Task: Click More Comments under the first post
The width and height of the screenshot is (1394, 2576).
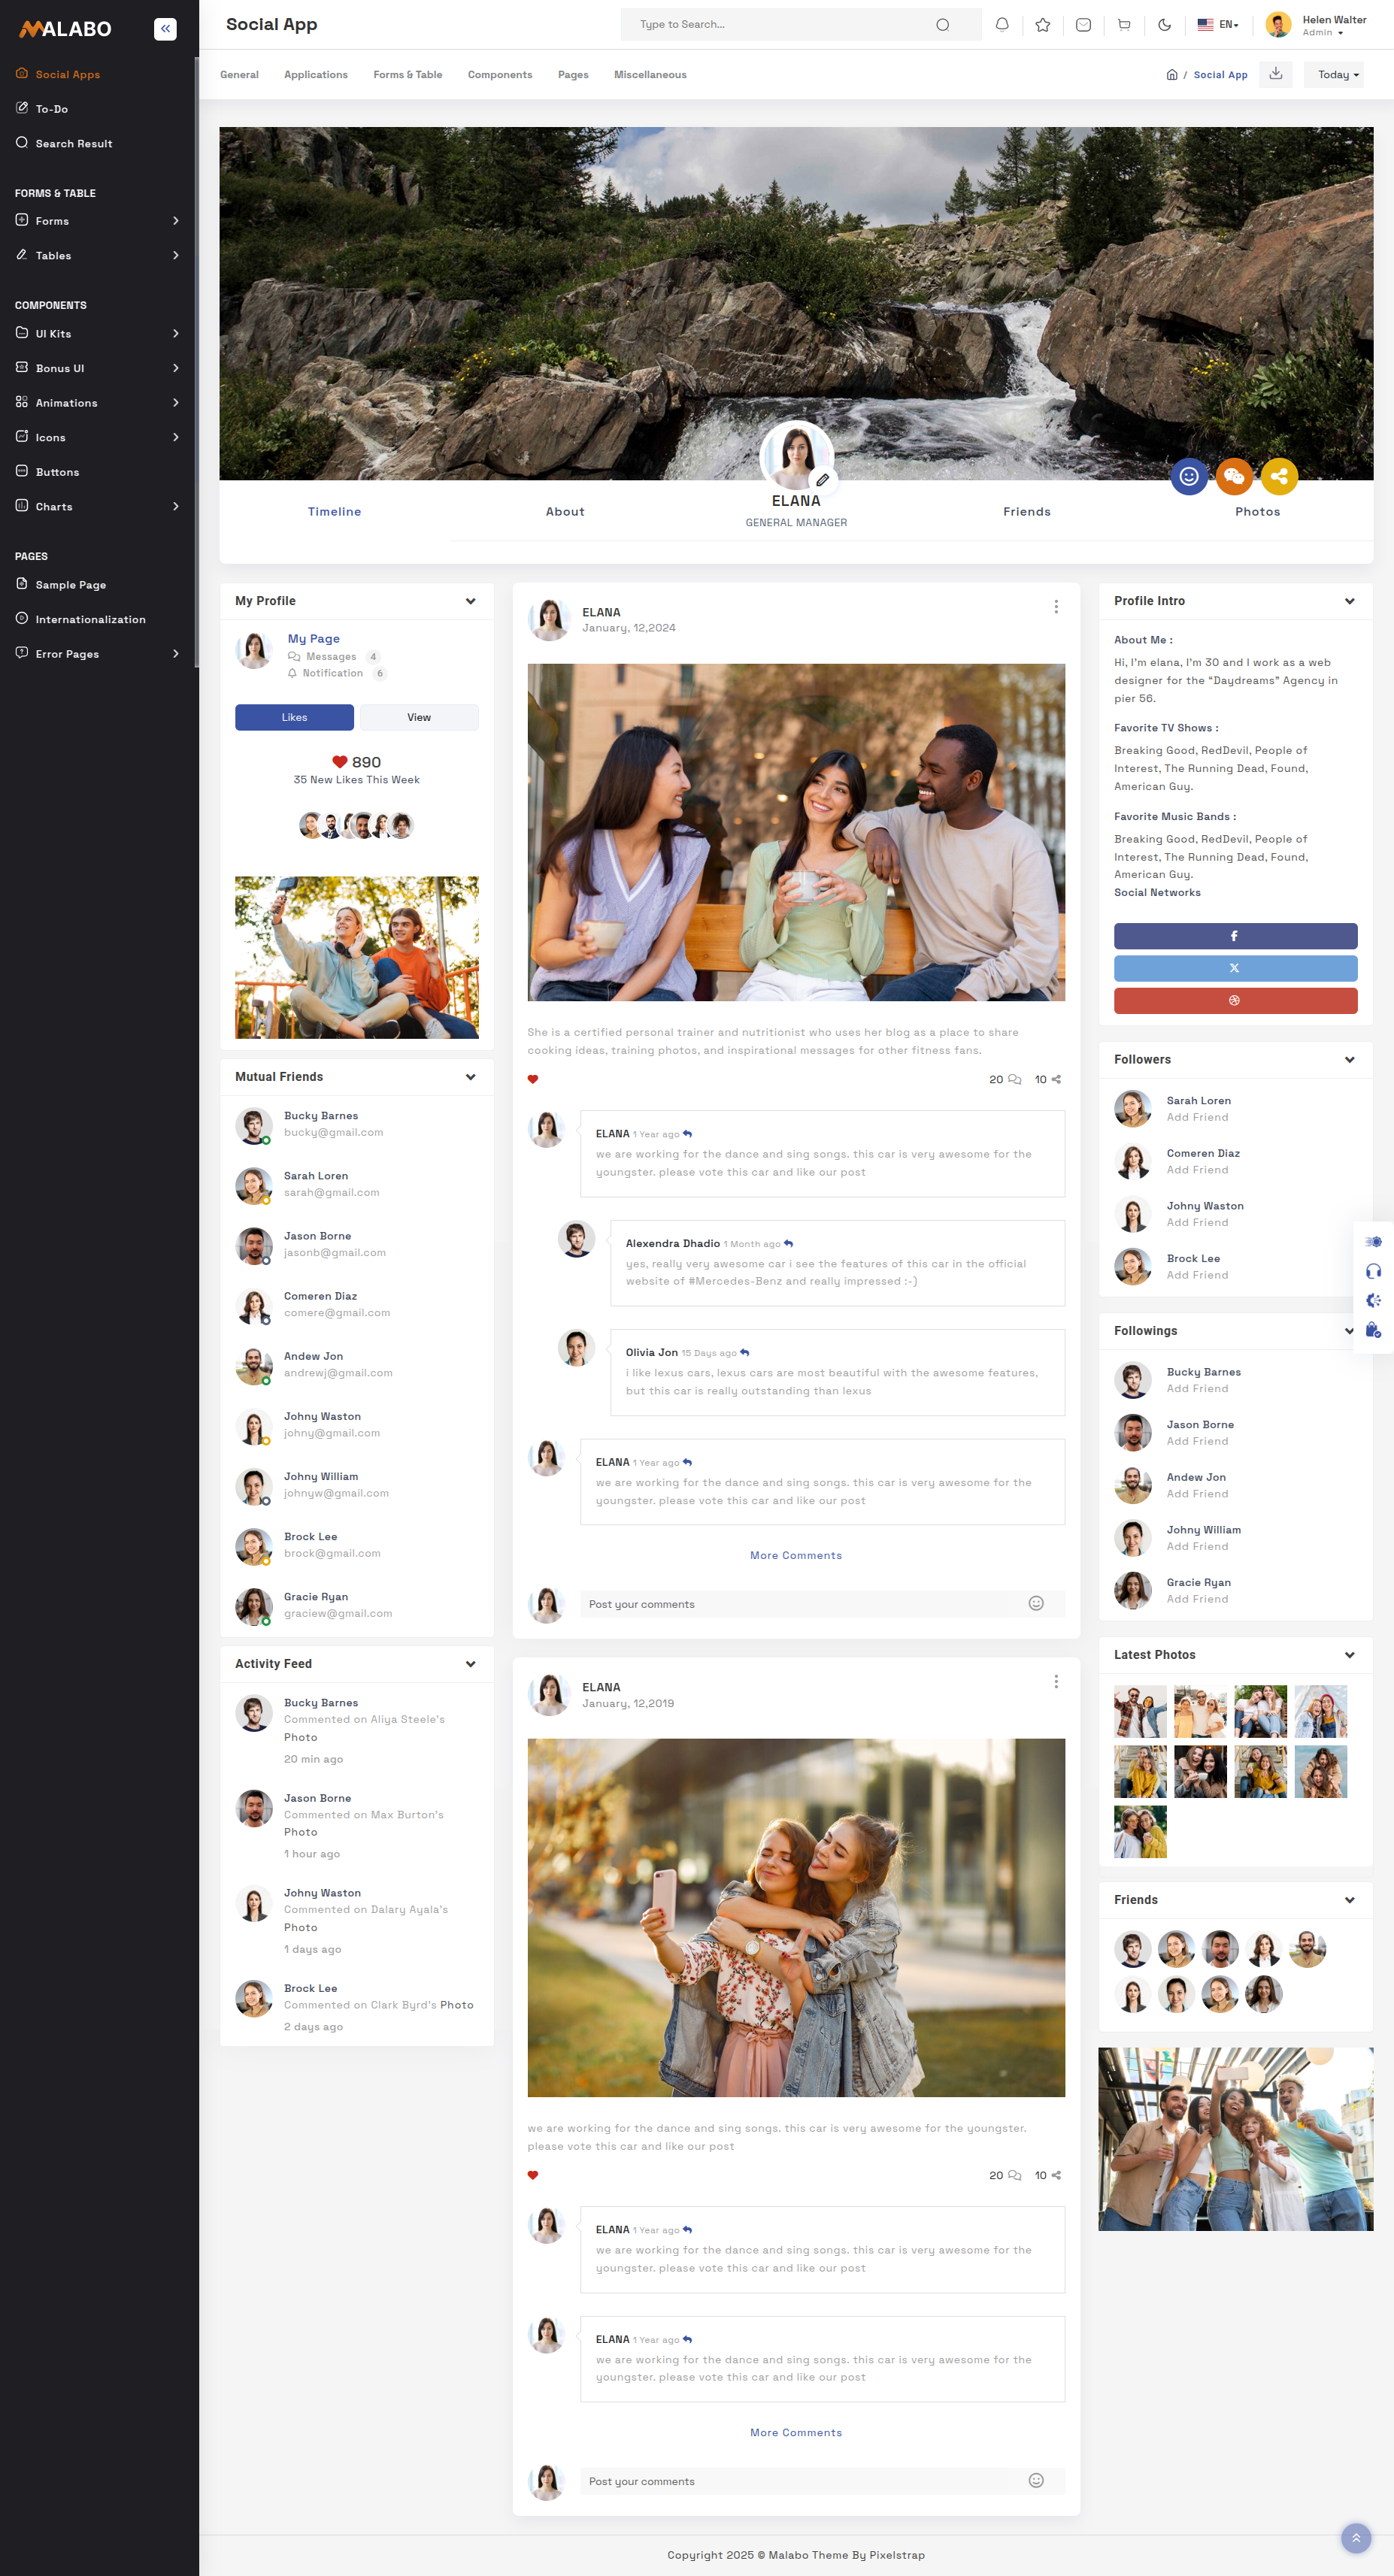Action: click(796, 1556)
